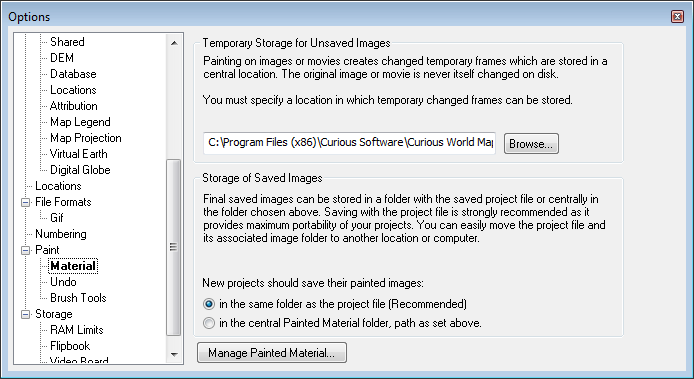Close the Options dialog
Viewport: 694px width, 379px height.
pos(677,17)
